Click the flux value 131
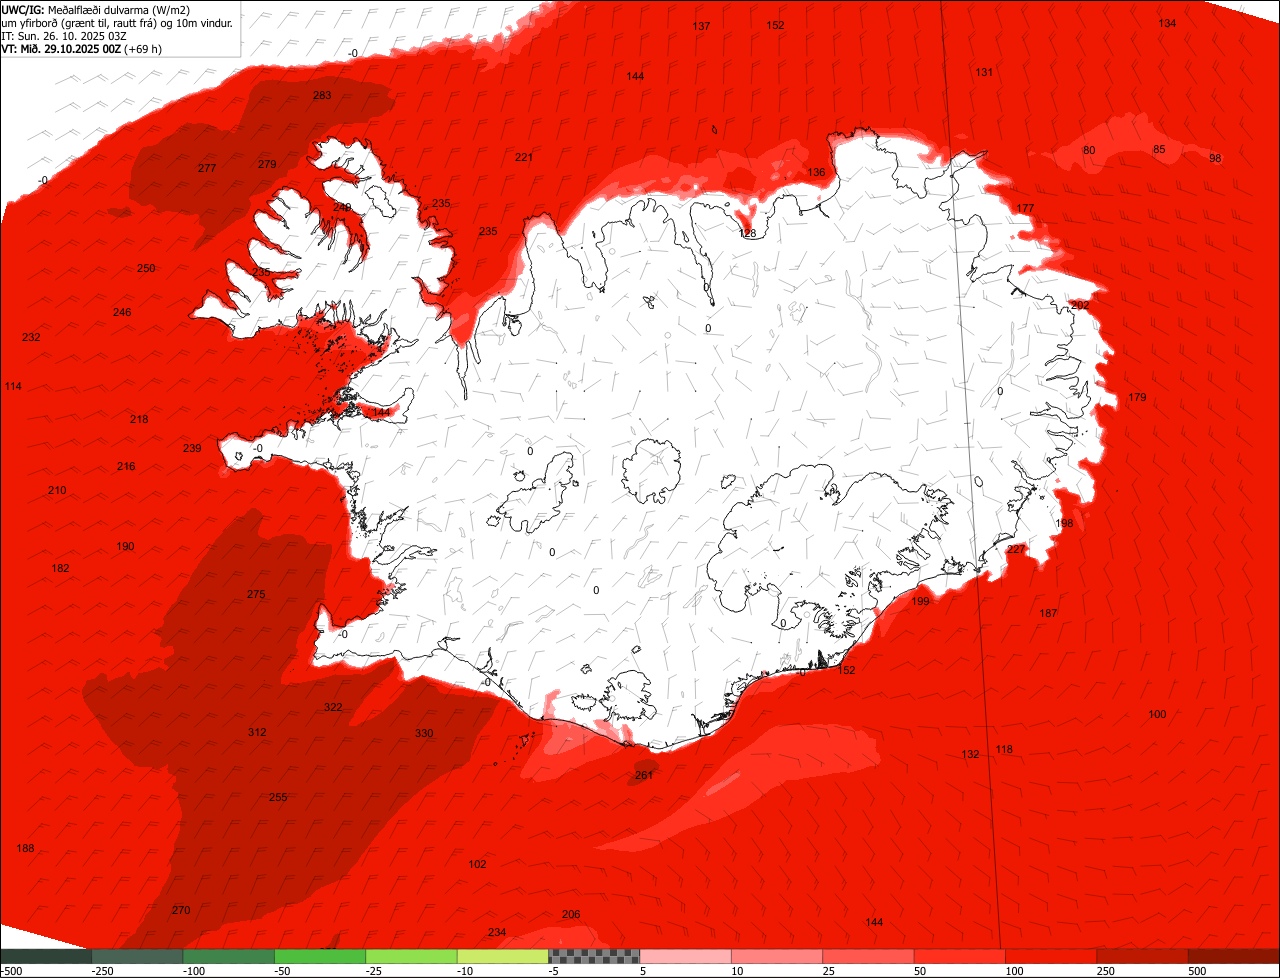This screenshot has height=978, width=1280. [985, 72]
